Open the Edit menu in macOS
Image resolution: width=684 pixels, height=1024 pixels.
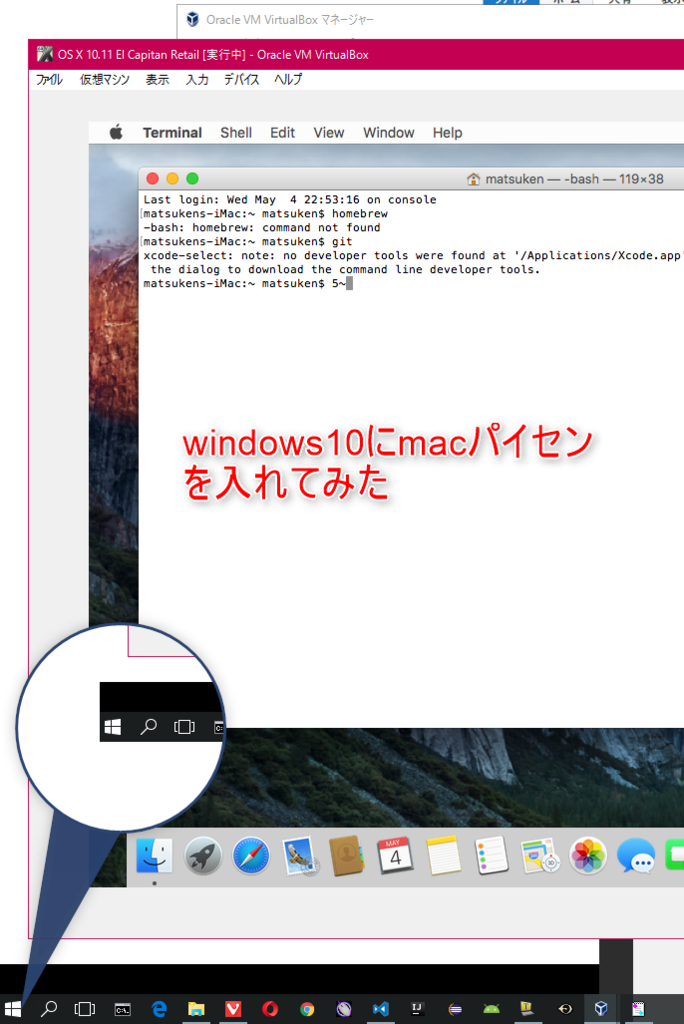tap(282, 133)
